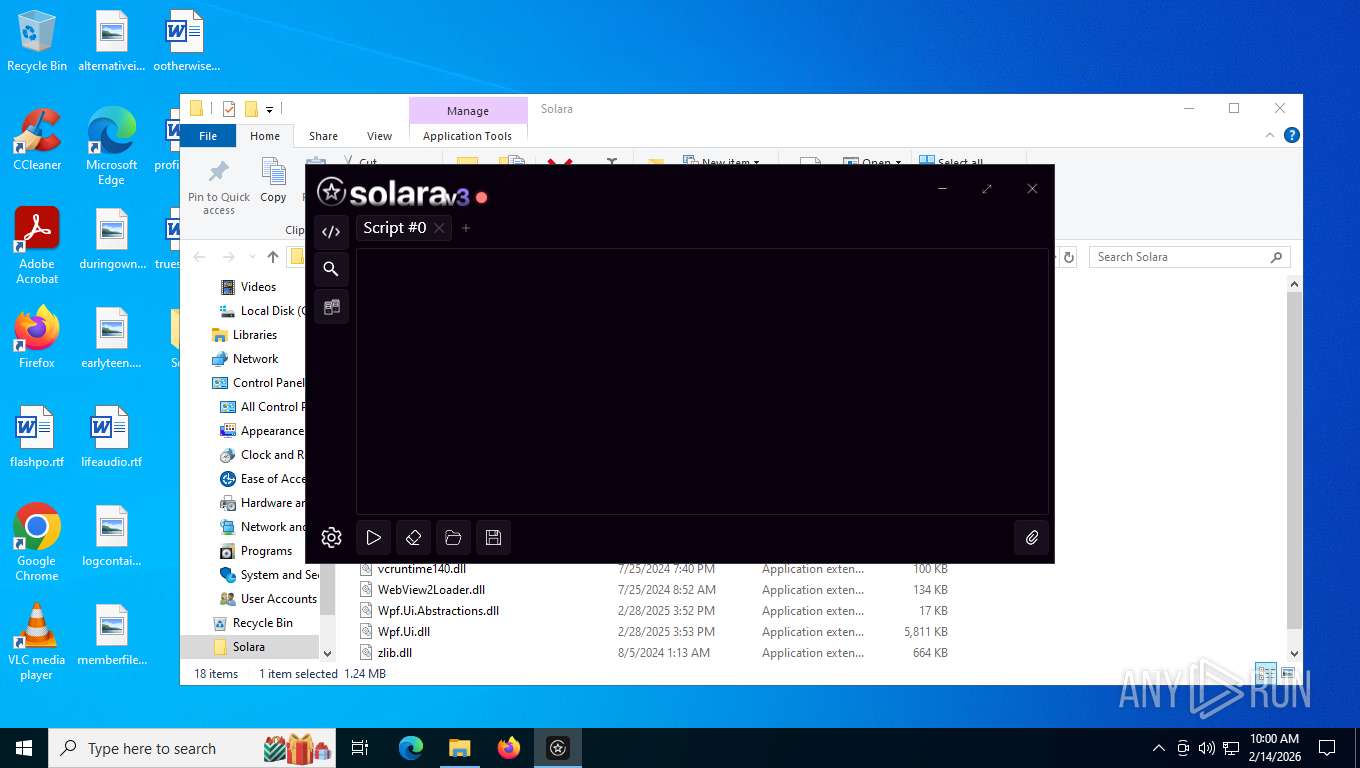Click Pin to Quick access button
1360x768 pixels.
(219, 187)
